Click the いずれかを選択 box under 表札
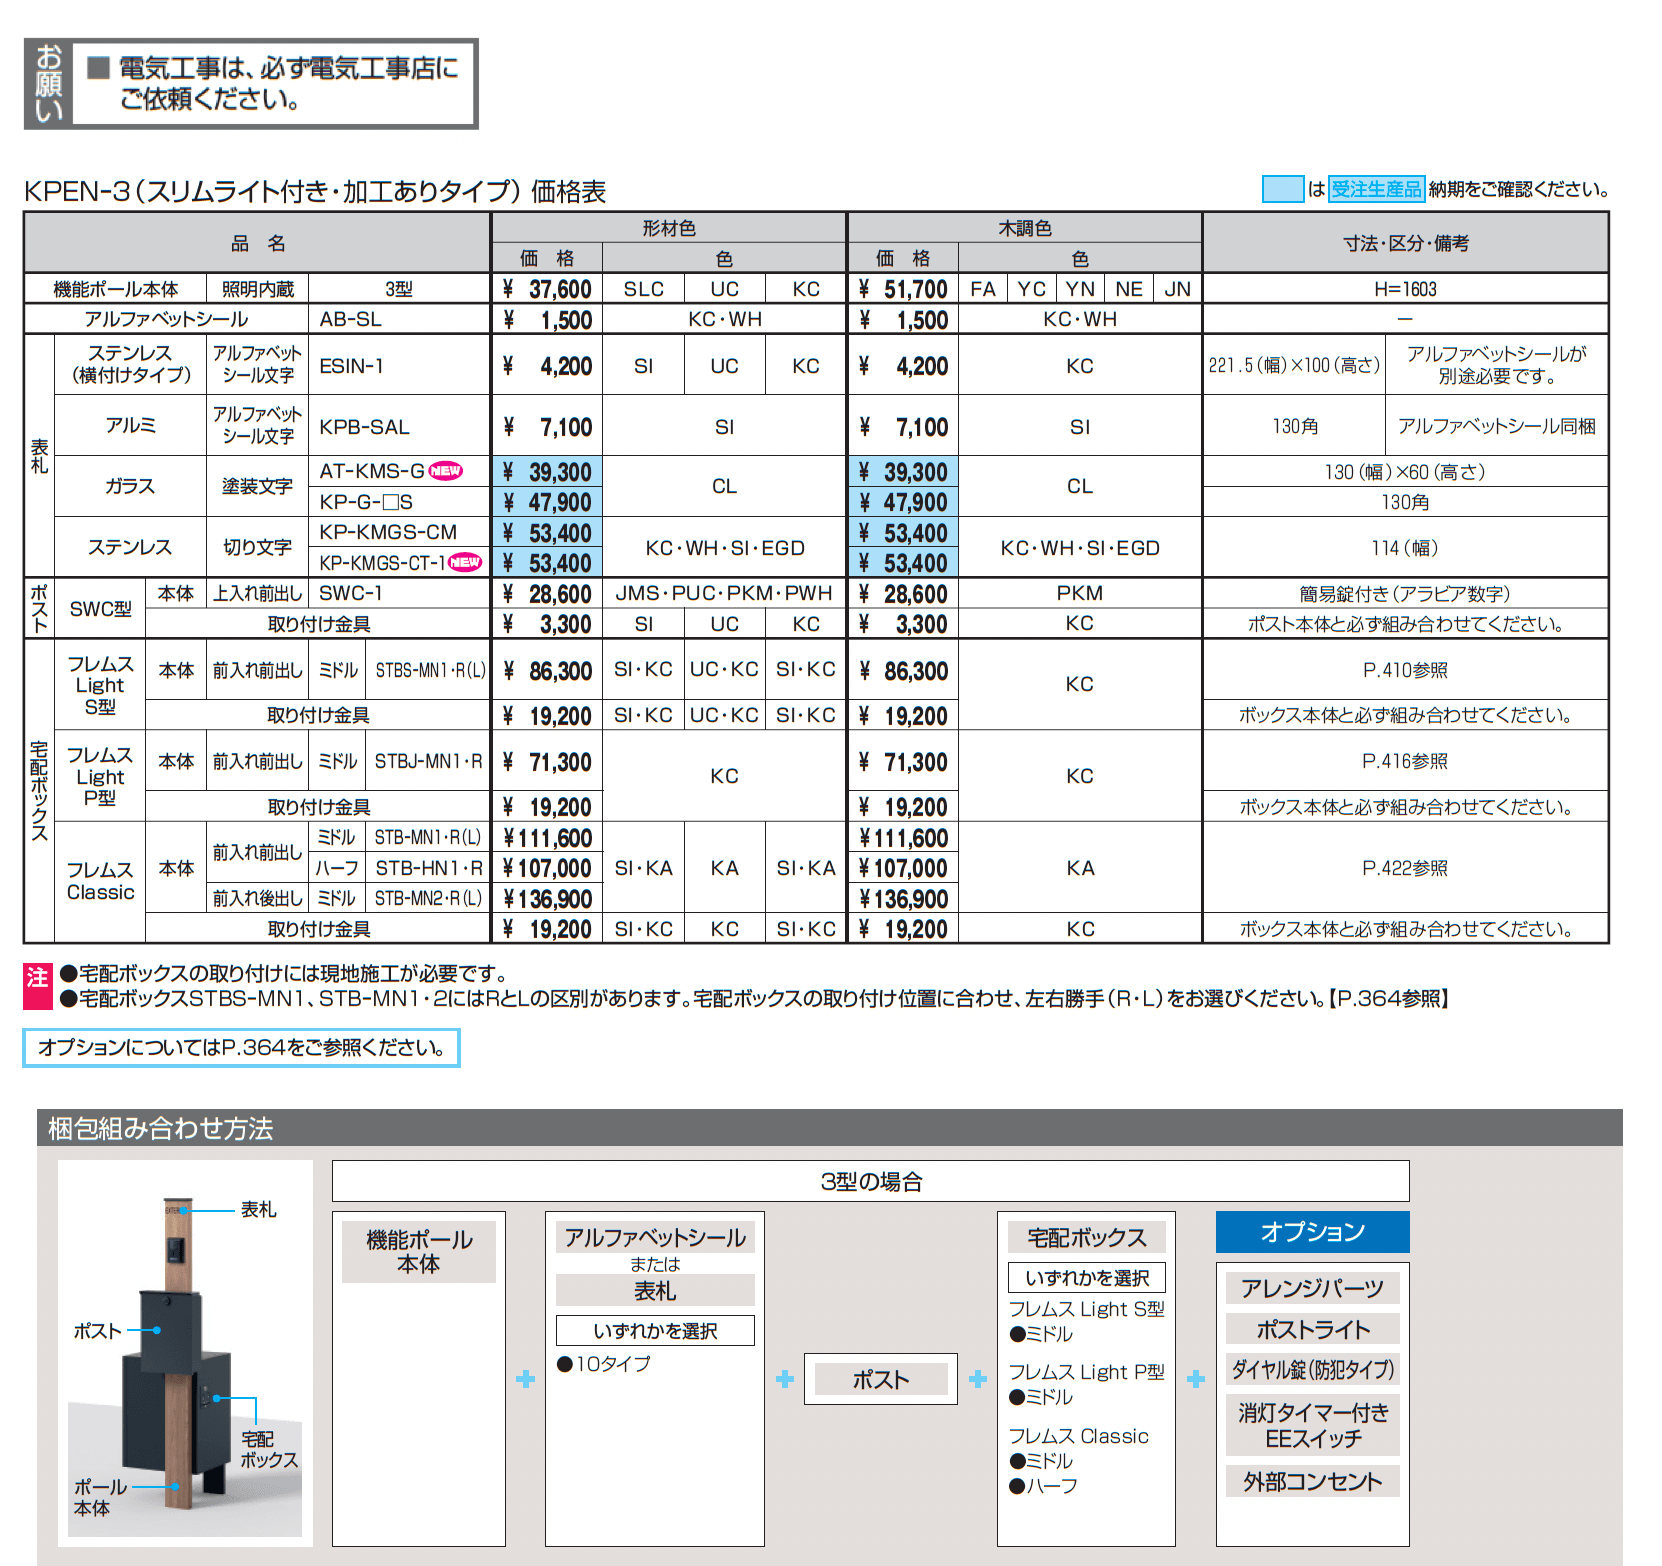Viewport: 1662px width, 1566px height. click(655, 1331)
